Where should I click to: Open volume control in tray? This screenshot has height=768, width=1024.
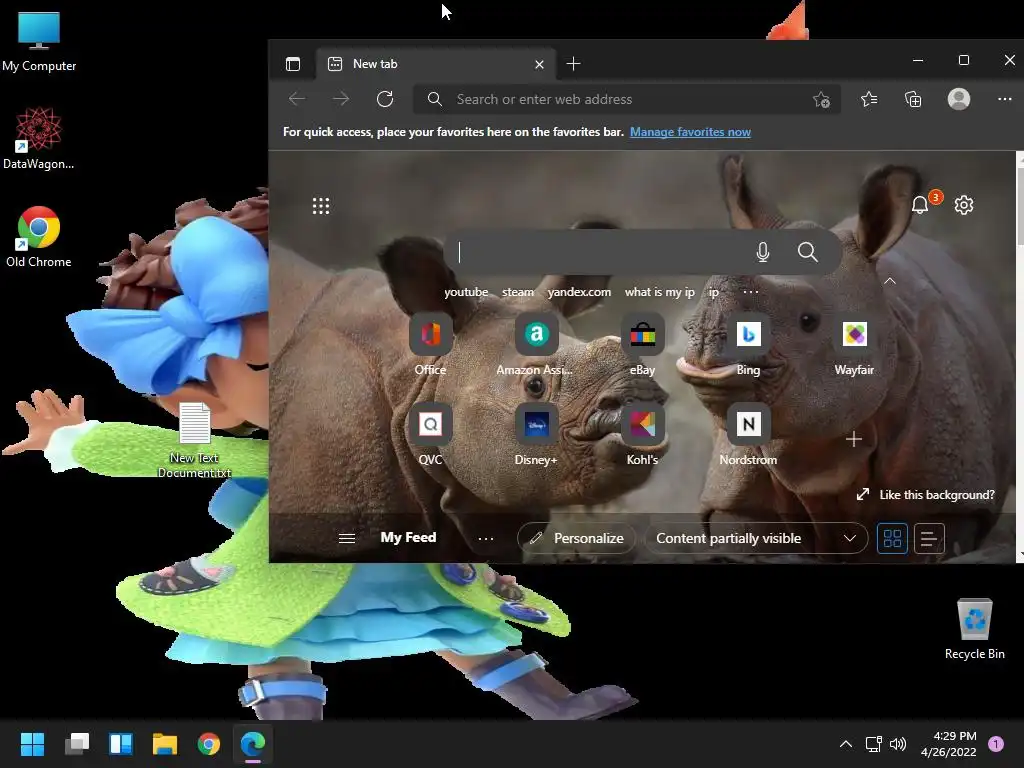tap(898, 744)
